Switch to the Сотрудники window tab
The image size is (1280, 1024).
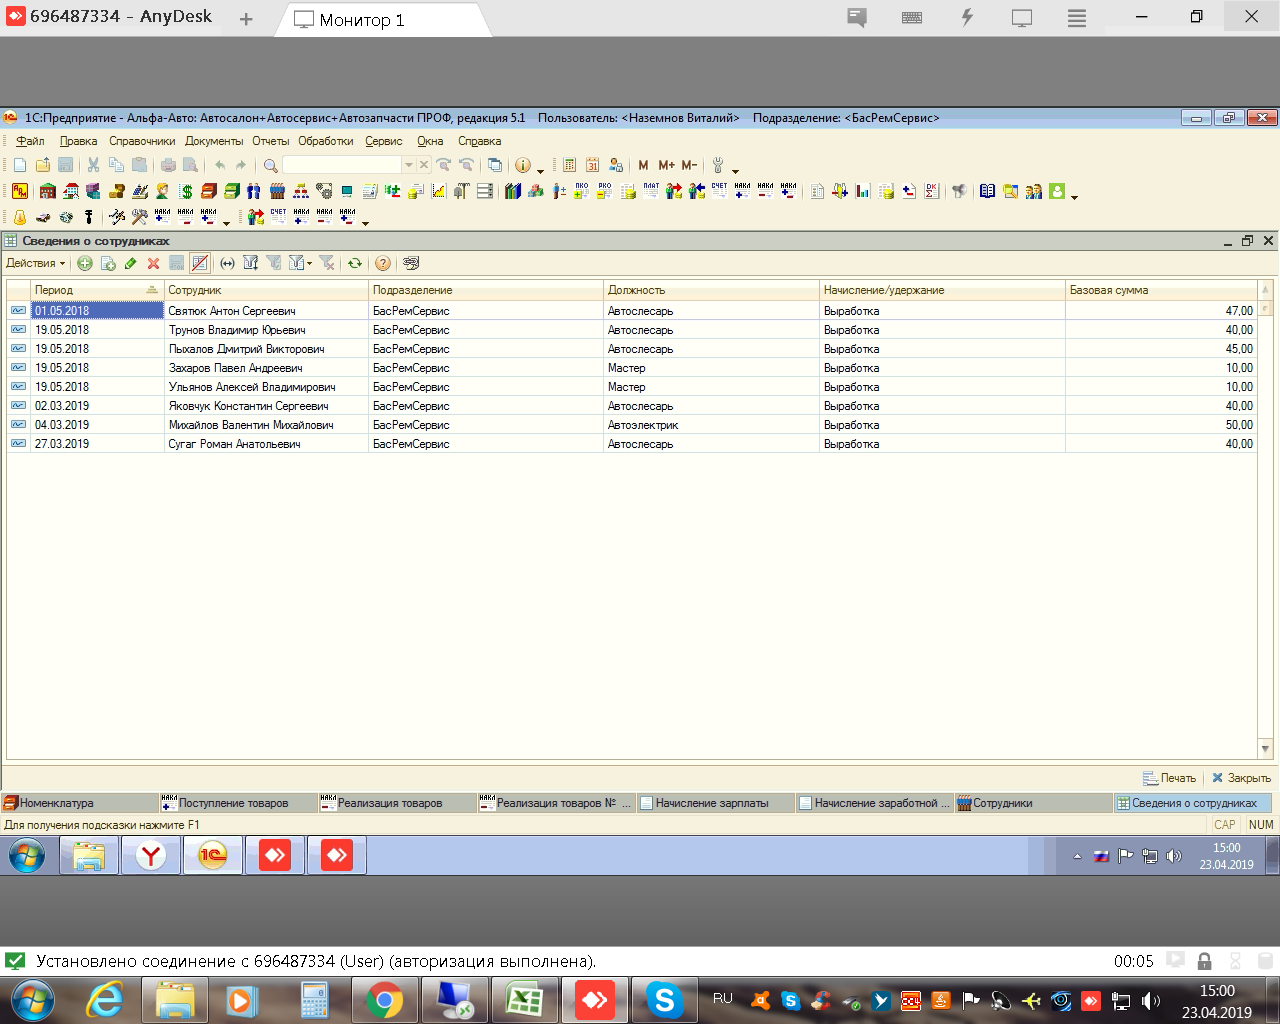[x=1002, y=803]
